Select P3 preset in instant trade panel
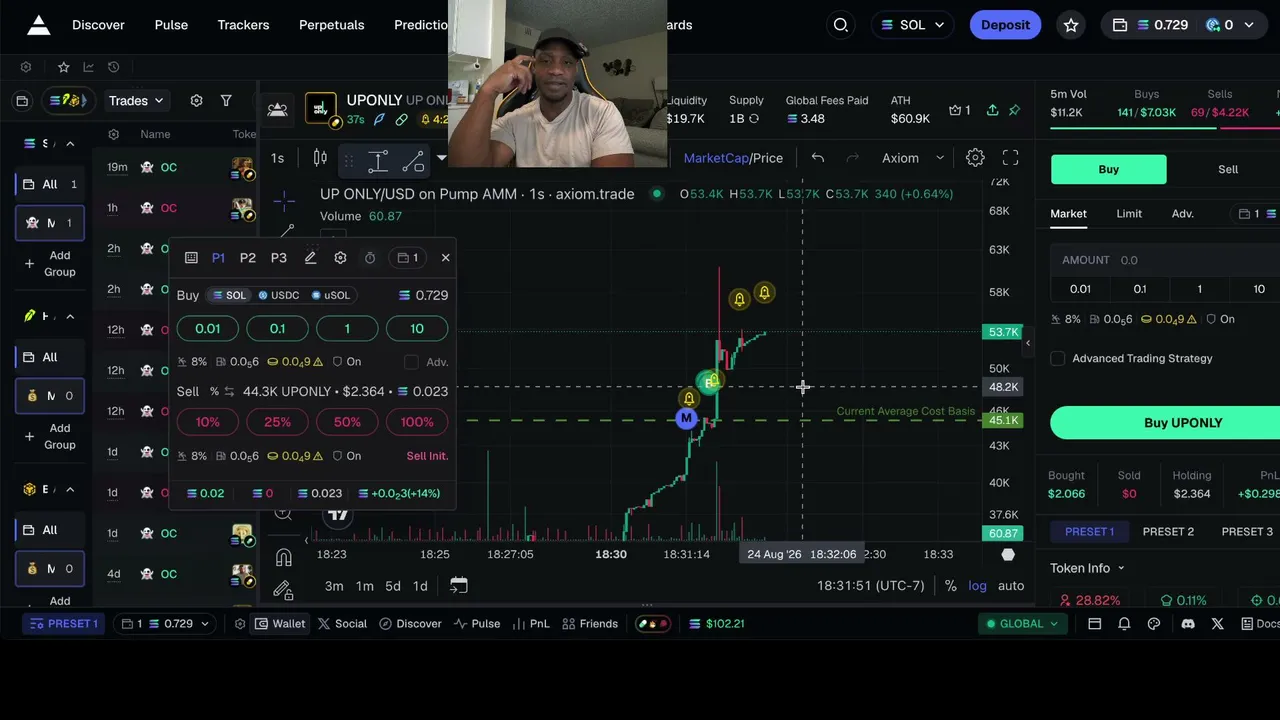1280x720 pixels. (279, 258)
